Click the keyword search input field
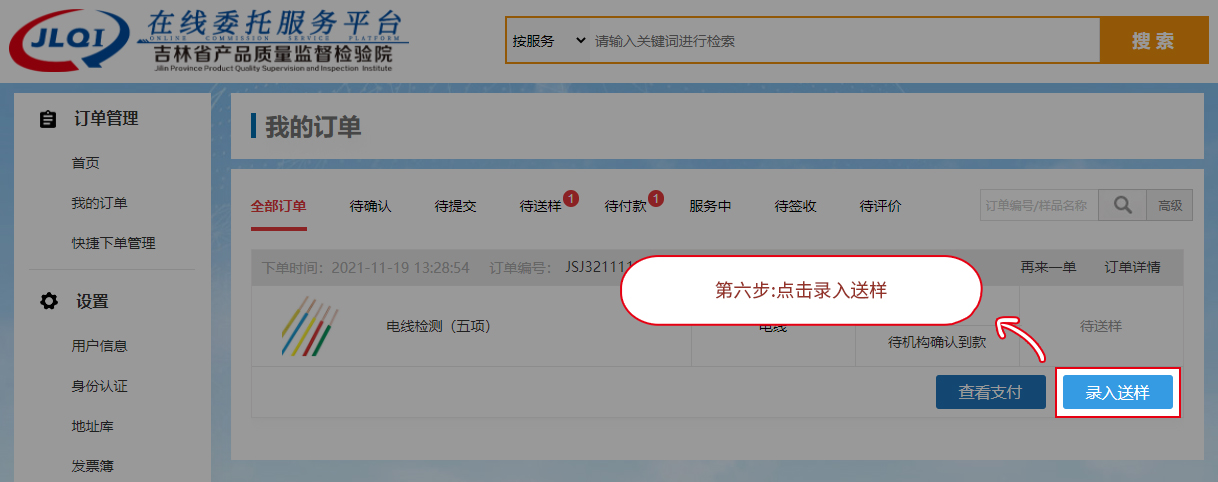Viewport: 1218px width, 482px height. click(840, 41)
